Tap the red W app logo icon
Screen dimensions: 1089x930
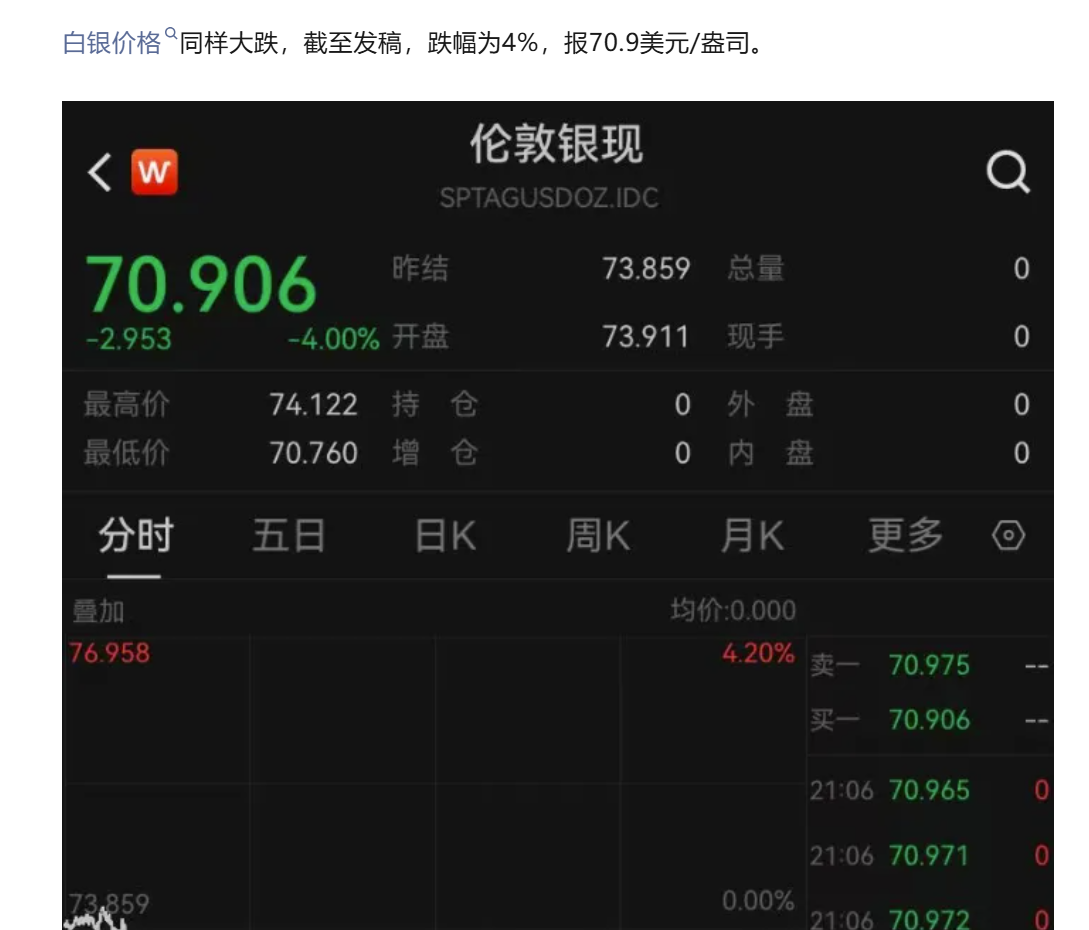154,172
